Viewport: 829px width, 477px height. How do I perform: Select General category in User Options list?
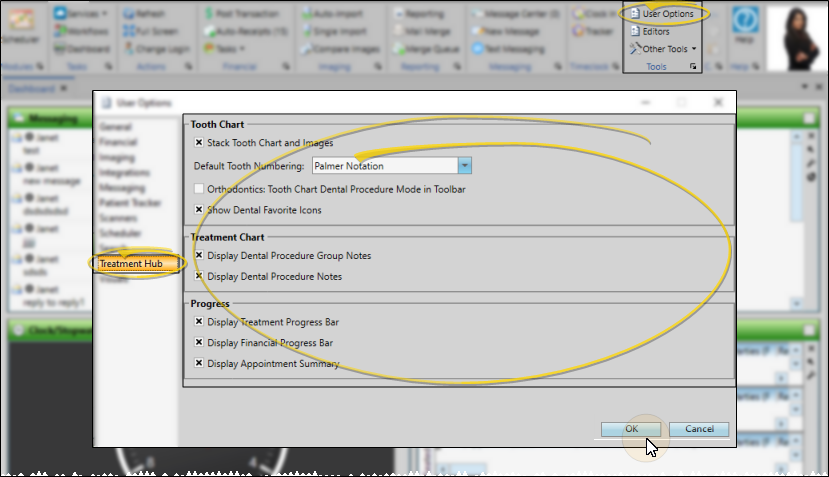[116, 127]
